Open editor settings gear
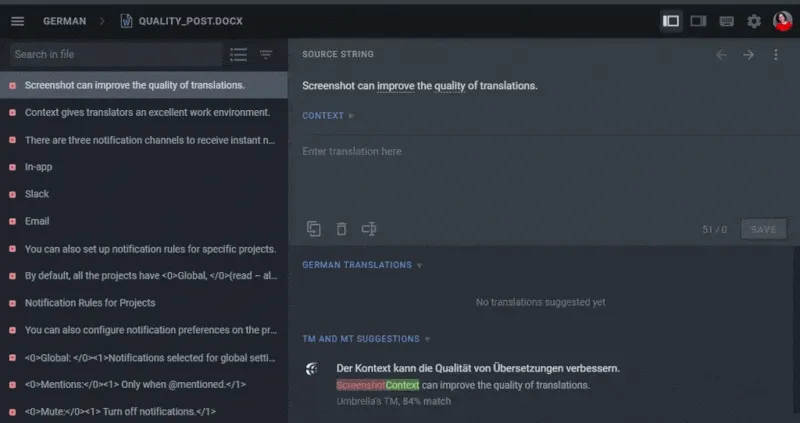This screenshot has width=800, height=423. coord(754,21)
